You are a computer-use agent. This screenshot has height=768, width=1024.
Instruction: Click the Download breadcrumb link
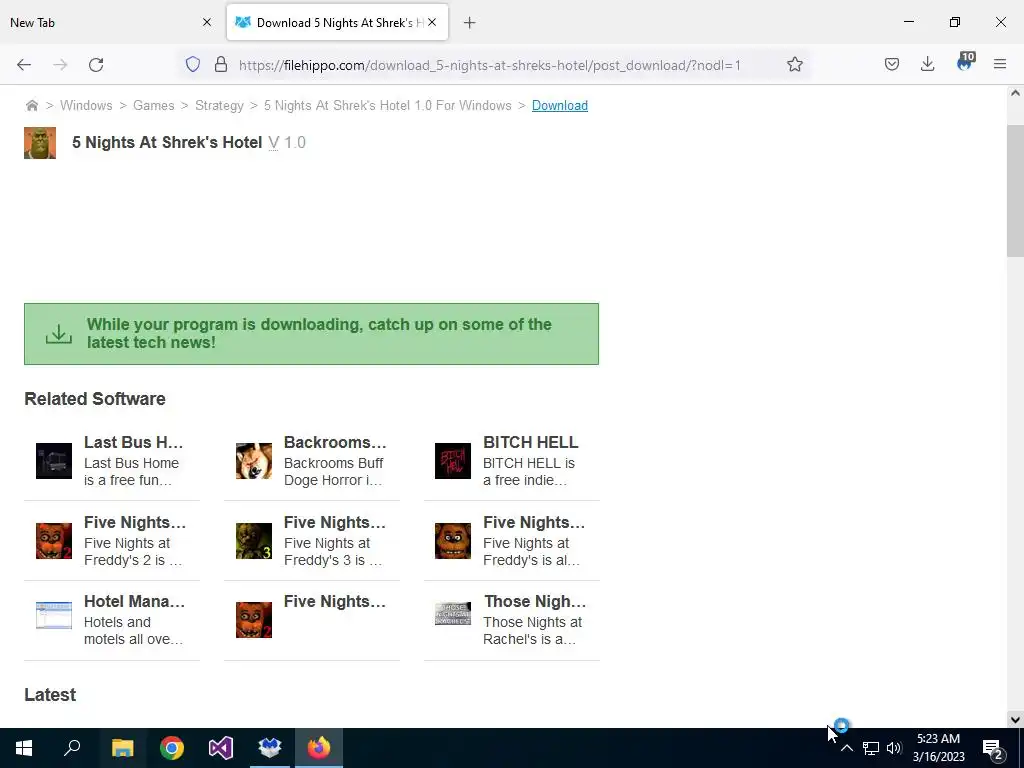pyautogui.click(x=560, y=105)
